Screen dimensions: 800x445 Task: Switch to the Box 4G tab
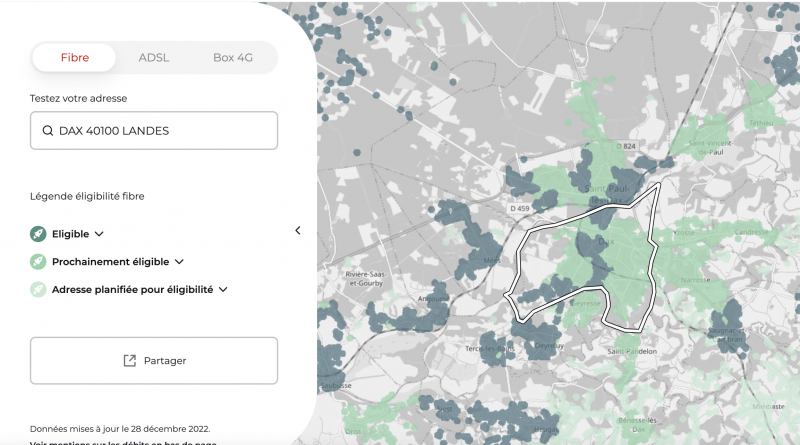[x=232, y=57]
